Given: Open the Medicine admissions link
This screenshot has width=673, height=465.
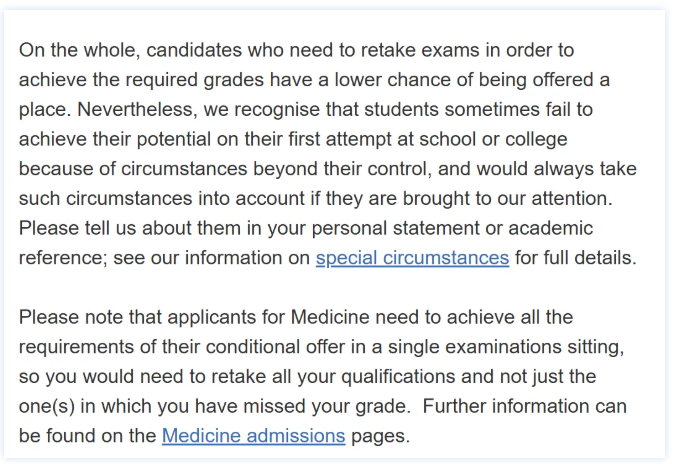Looking at the screenshot, I should 253,436.
